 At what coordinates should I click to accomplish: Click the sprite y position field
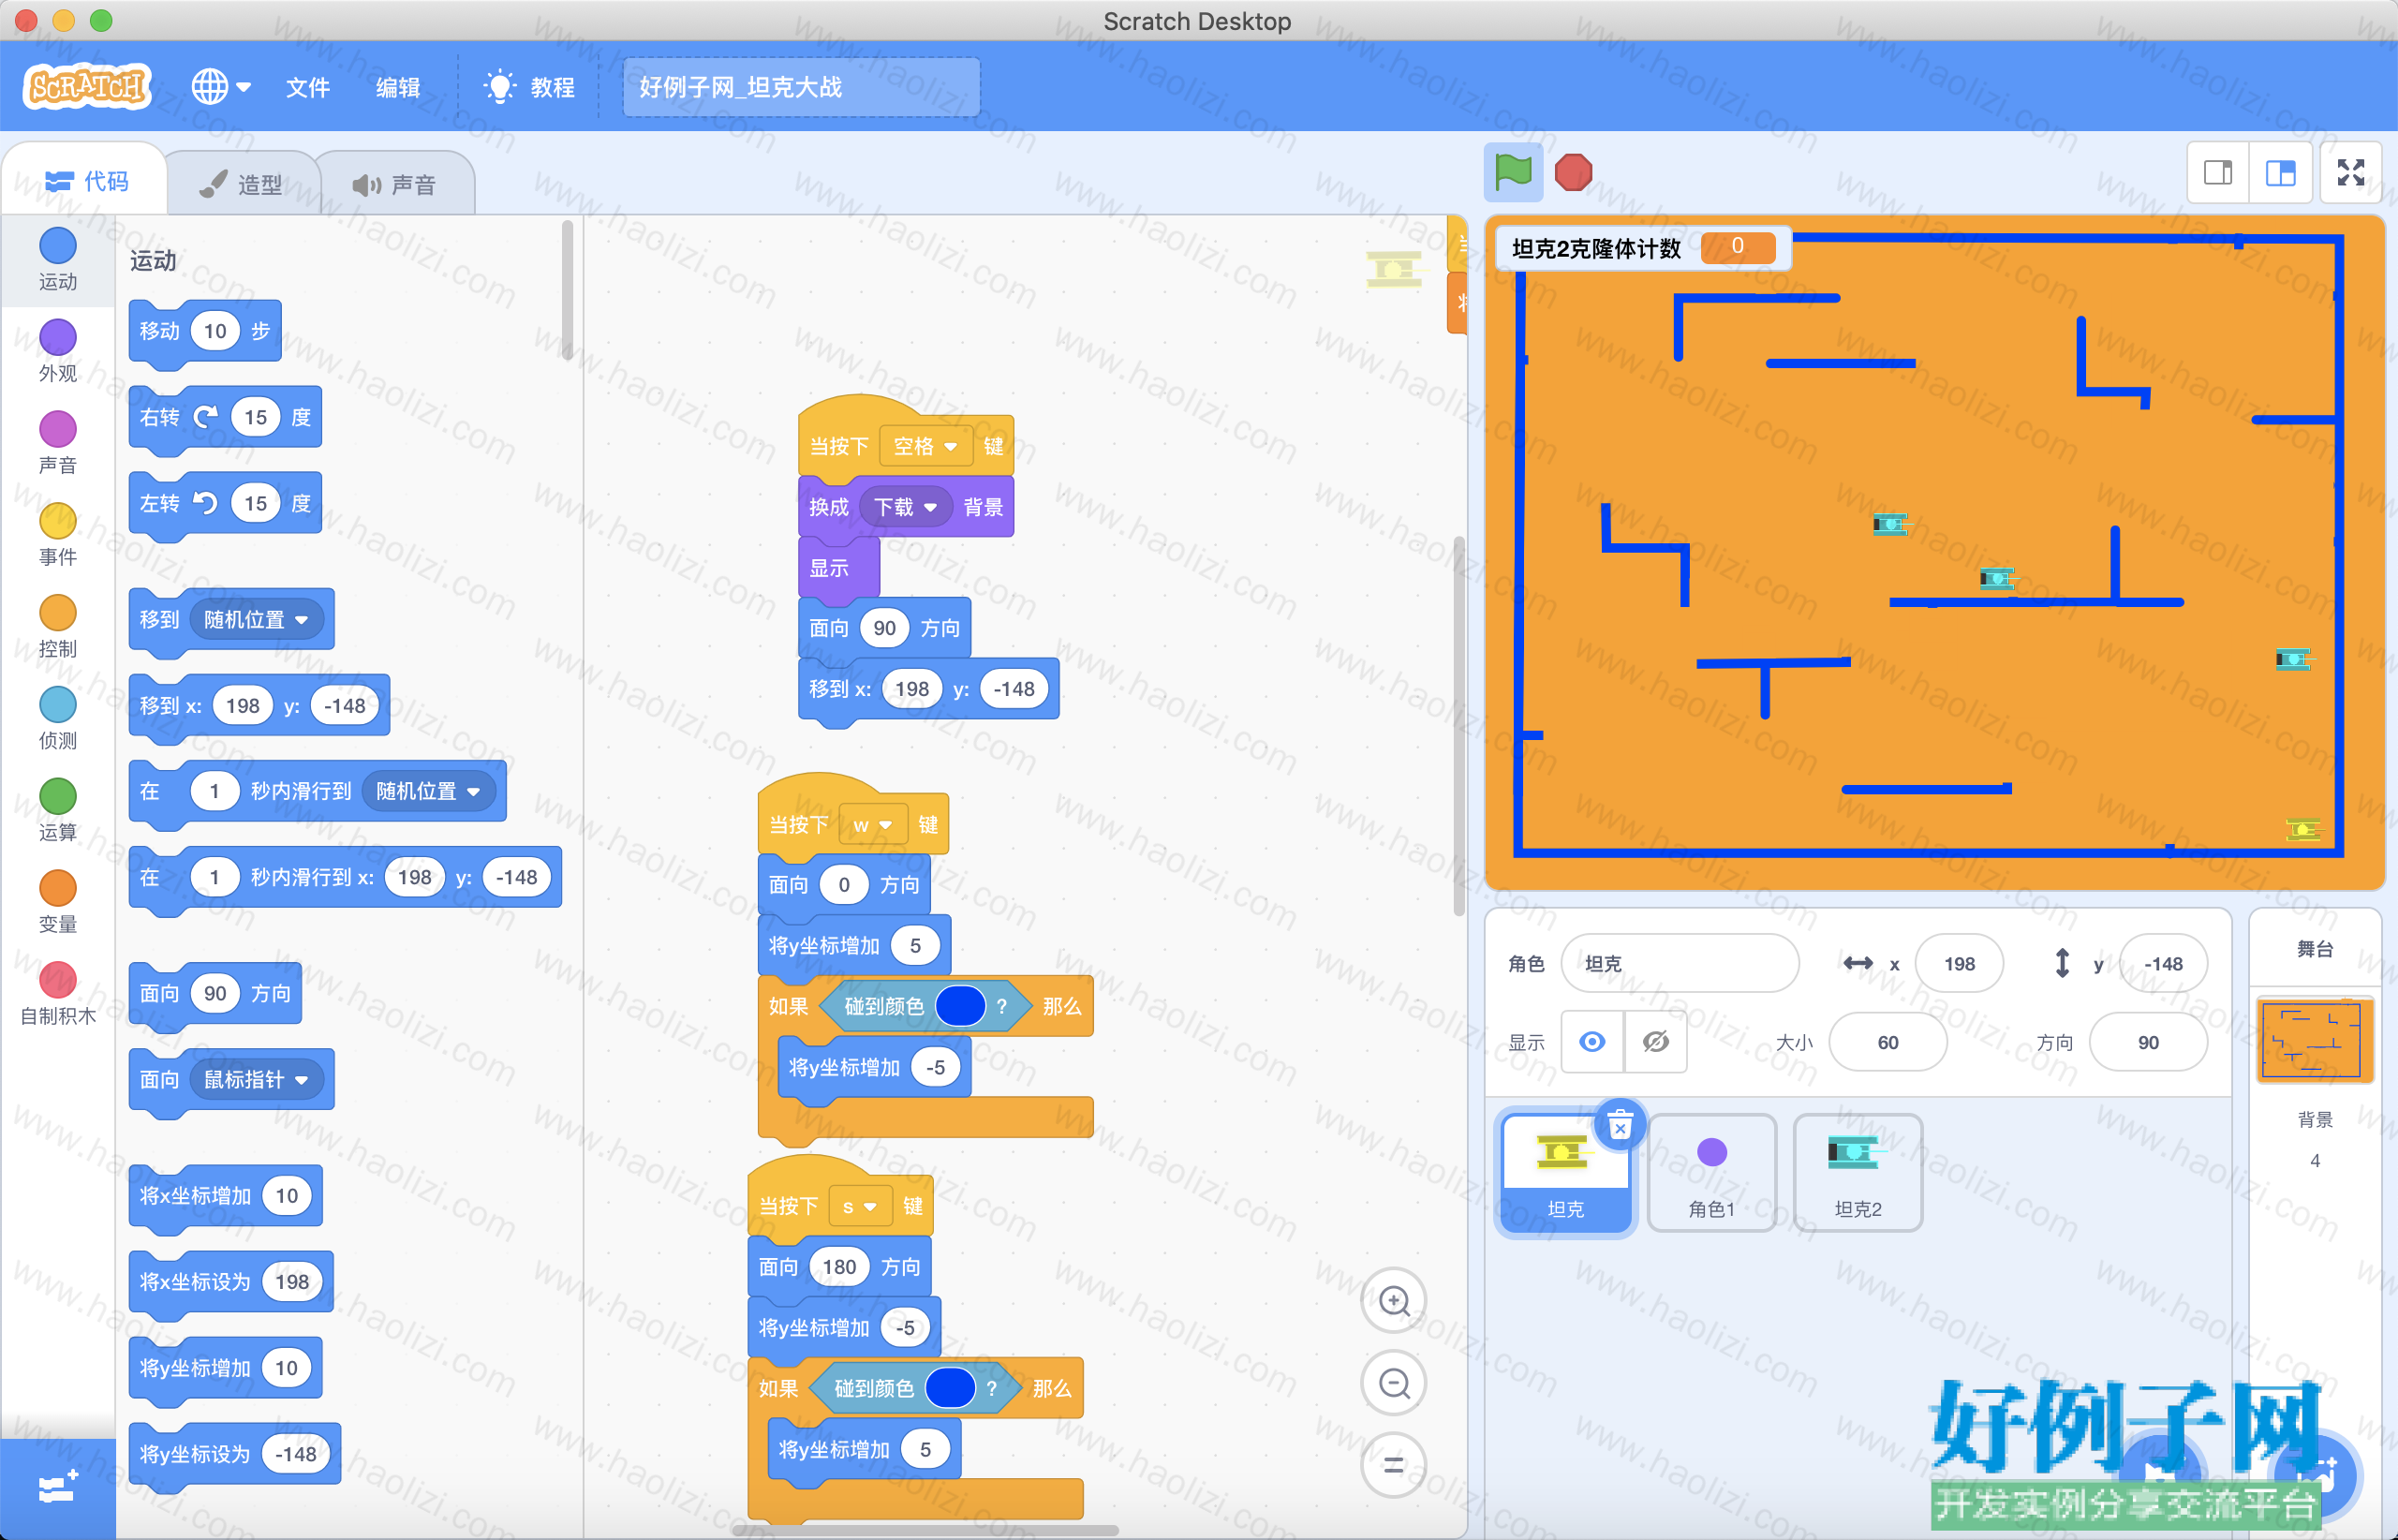tap(2163, 963)
